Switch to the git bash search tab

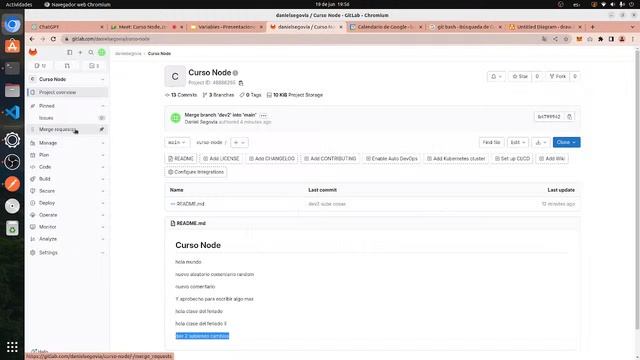[x=466, y=27]
